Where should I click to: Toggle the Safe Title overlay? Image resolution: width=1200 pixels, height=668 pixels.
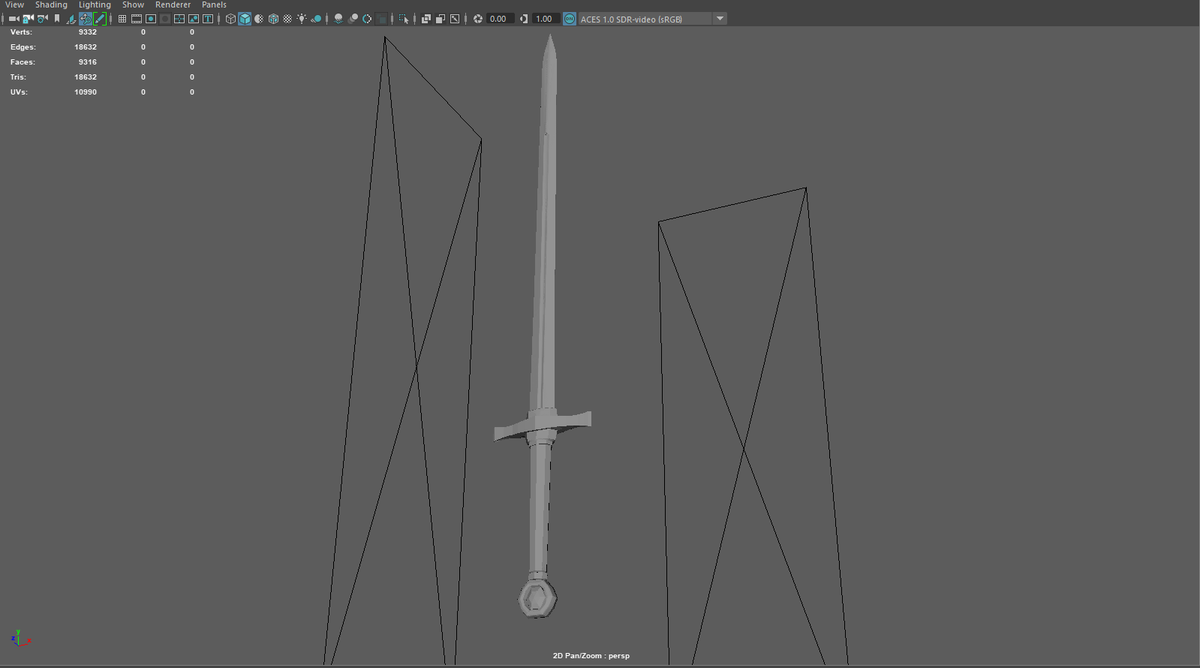(x=208, y=19)
